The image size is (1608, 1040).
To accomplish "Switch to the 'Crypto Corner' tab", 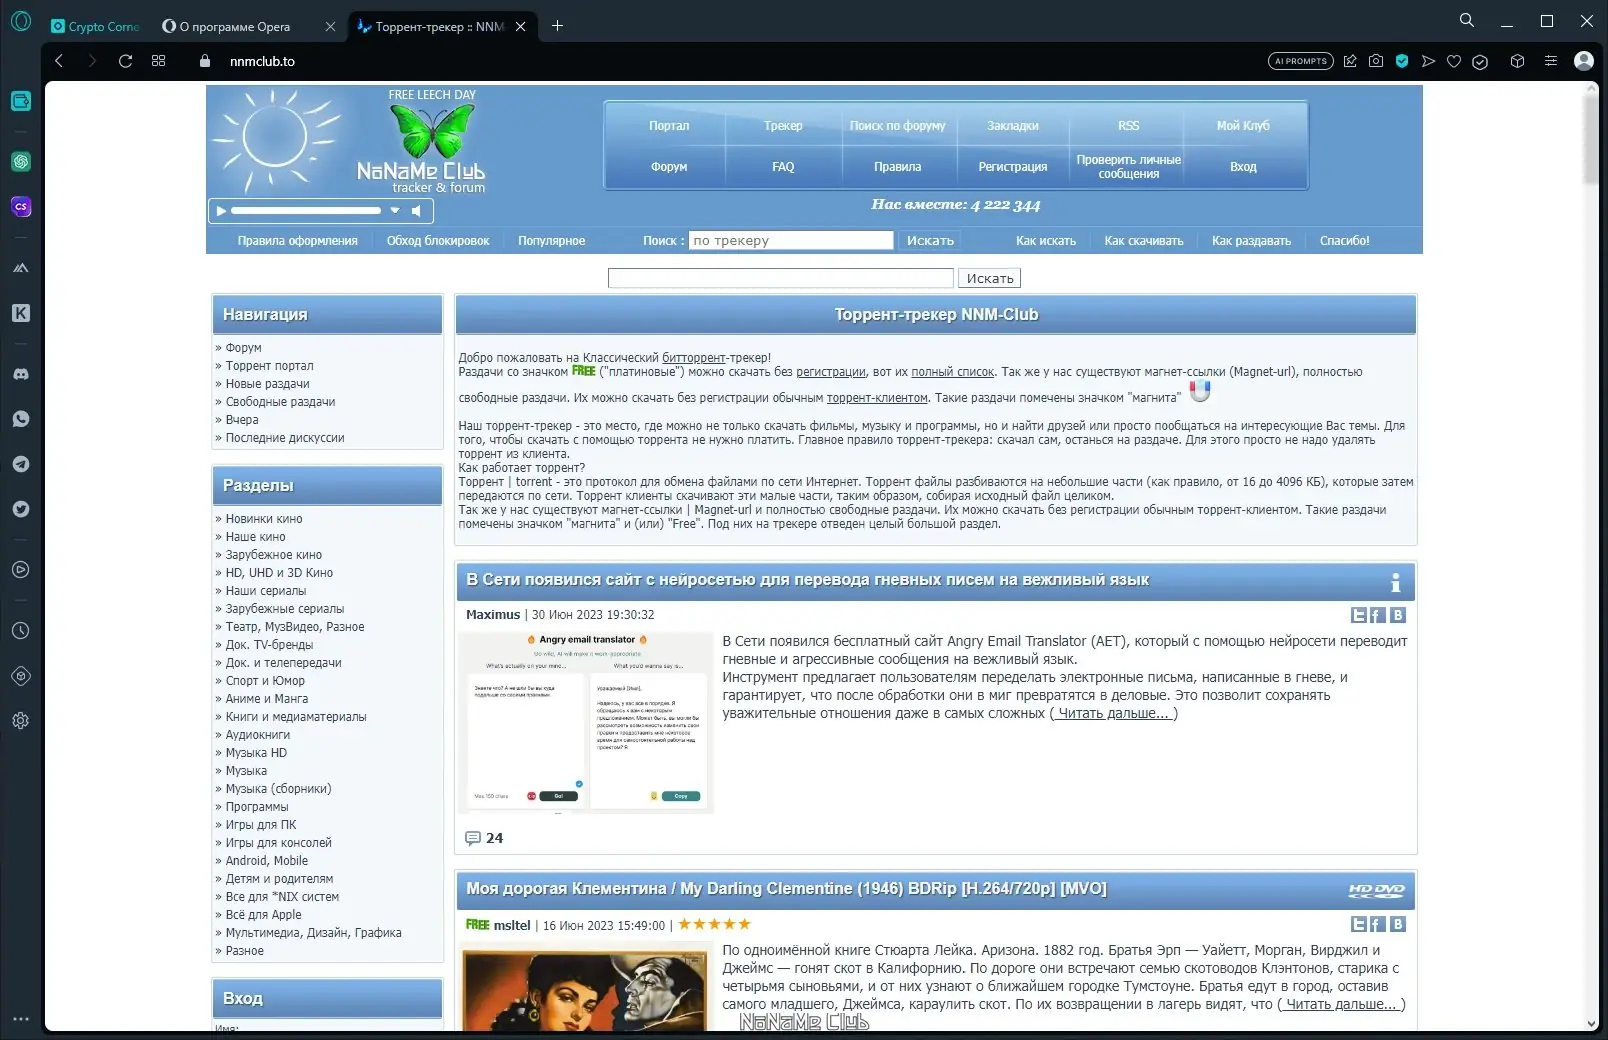I will coord(95,26).
